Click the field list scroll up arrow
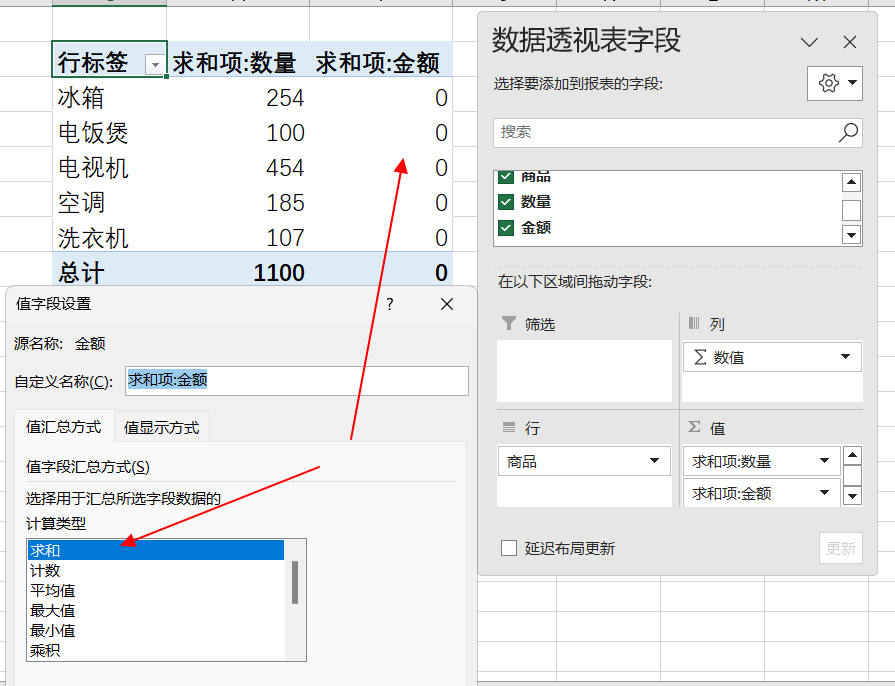Screen dimensions: 895x686 pyautogui.click(x=852, y=182)
